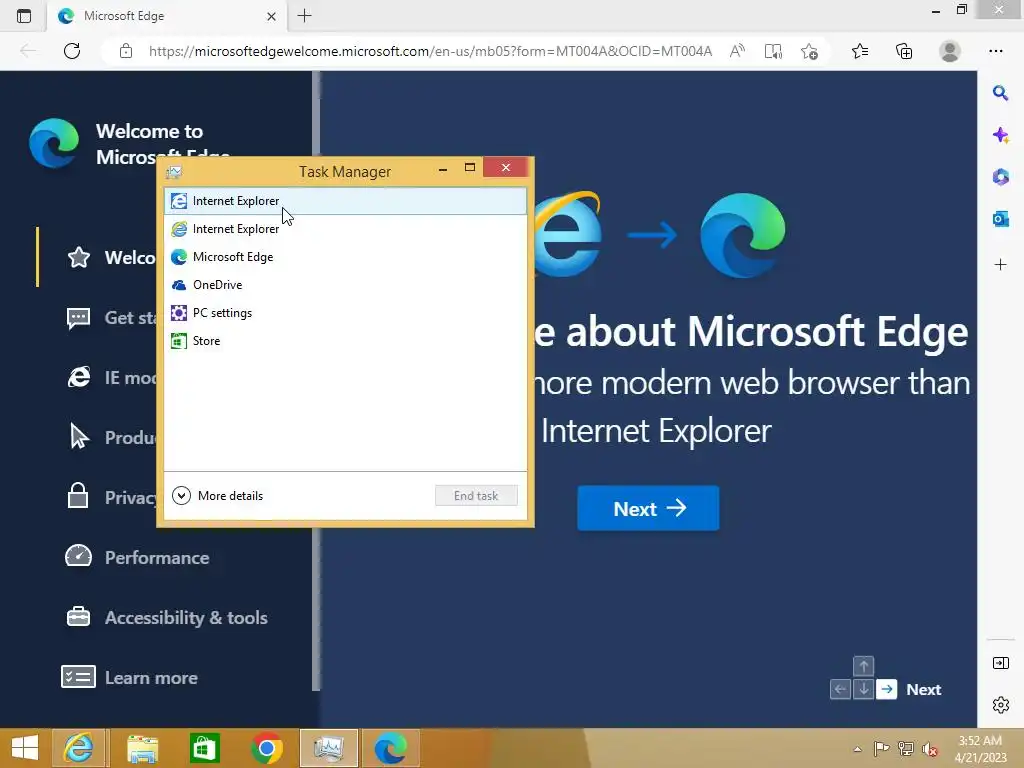Click the left arrow key icon

(x=840, y=690)
